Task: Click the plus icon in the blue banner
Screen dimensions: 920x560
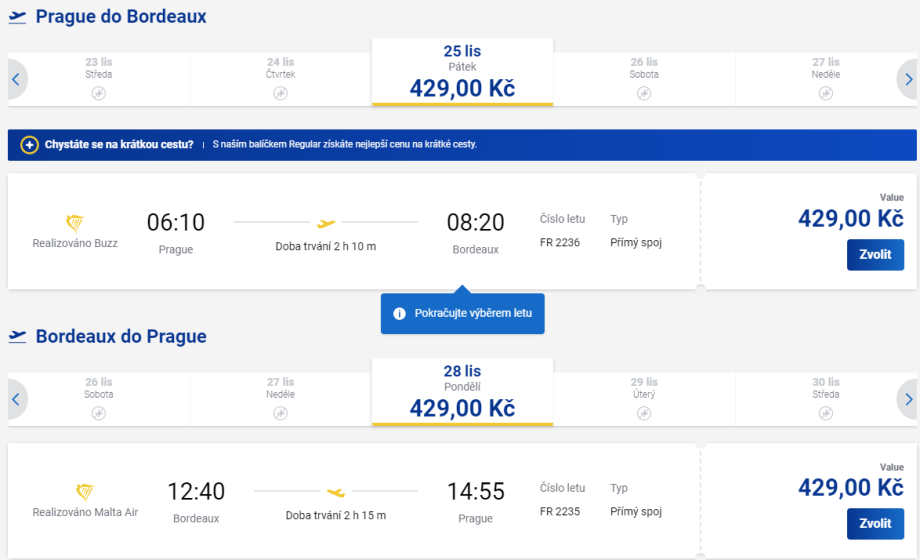Action: (x=29, y=145)
